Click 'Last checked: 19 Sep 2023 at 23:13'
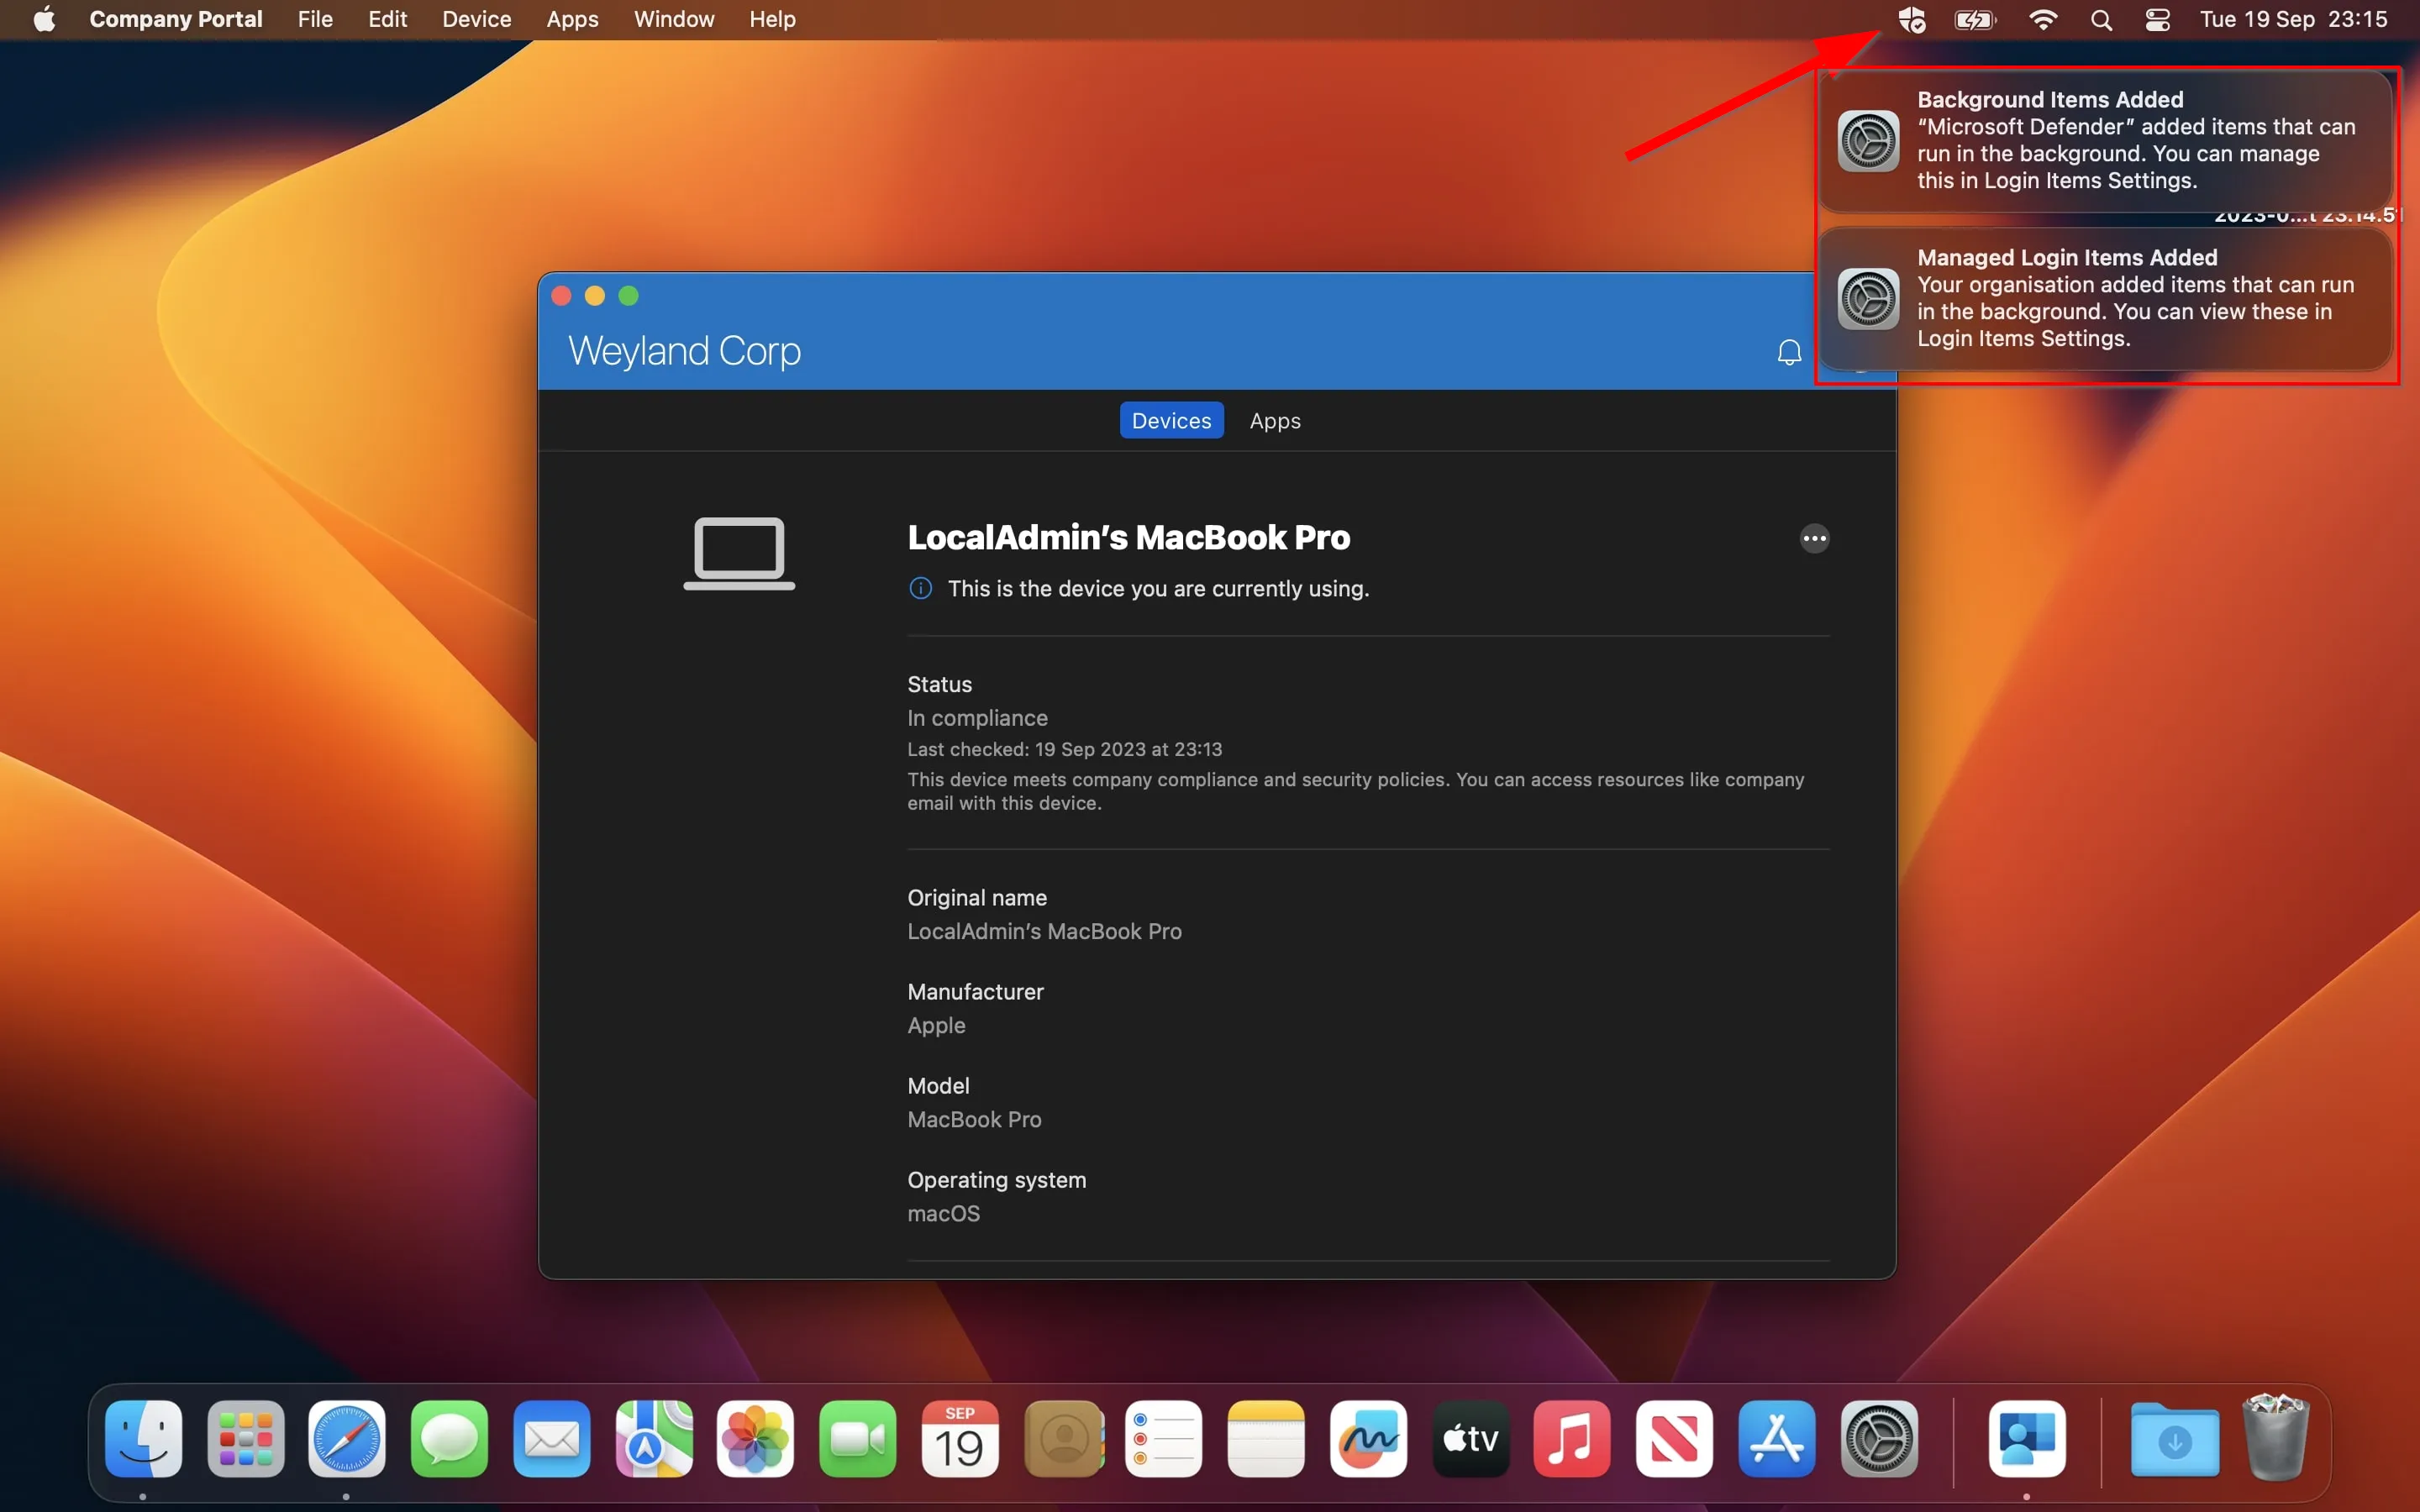The height and width of the screenshot is (1512, 2420). coord(1064,750)
